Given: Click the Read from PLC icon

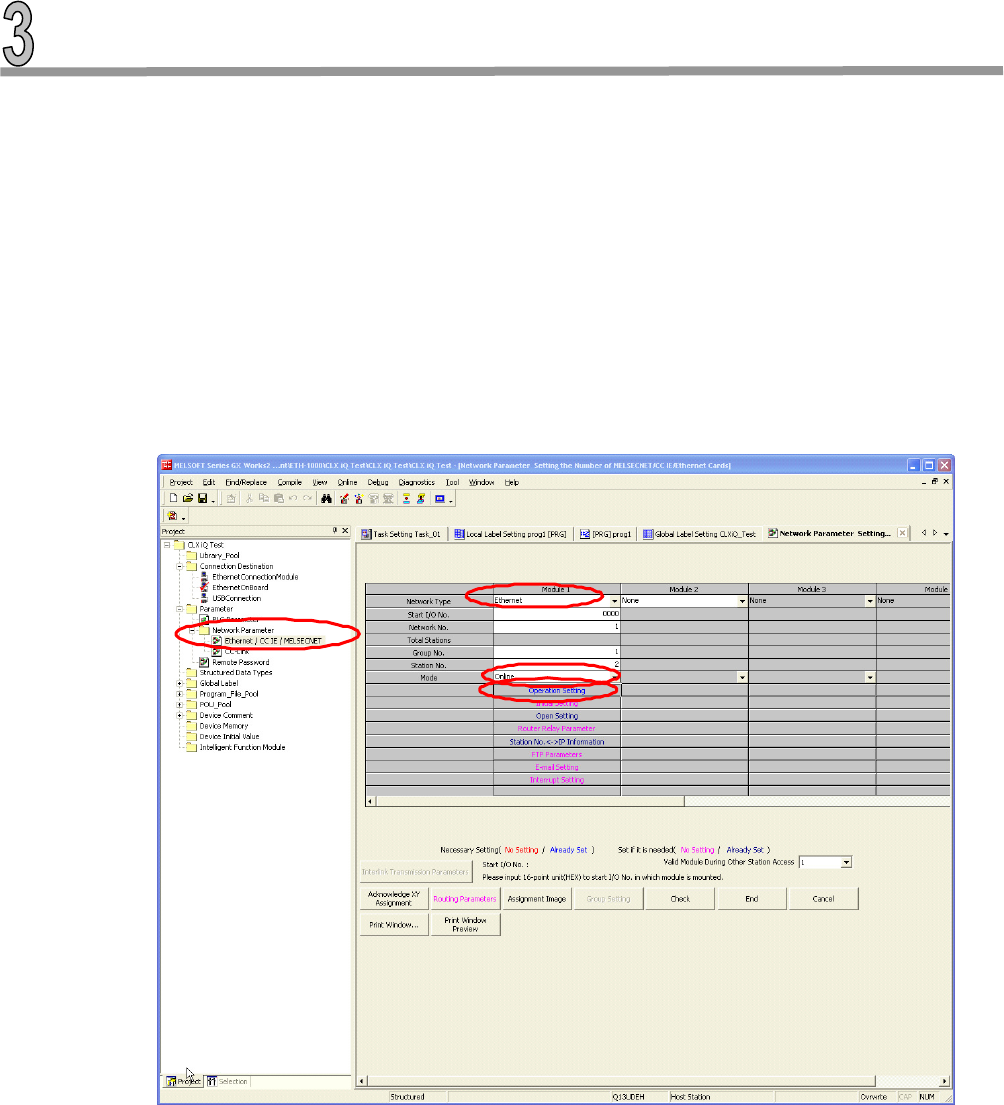Looking at the screenshot, I should click(359, 499).
